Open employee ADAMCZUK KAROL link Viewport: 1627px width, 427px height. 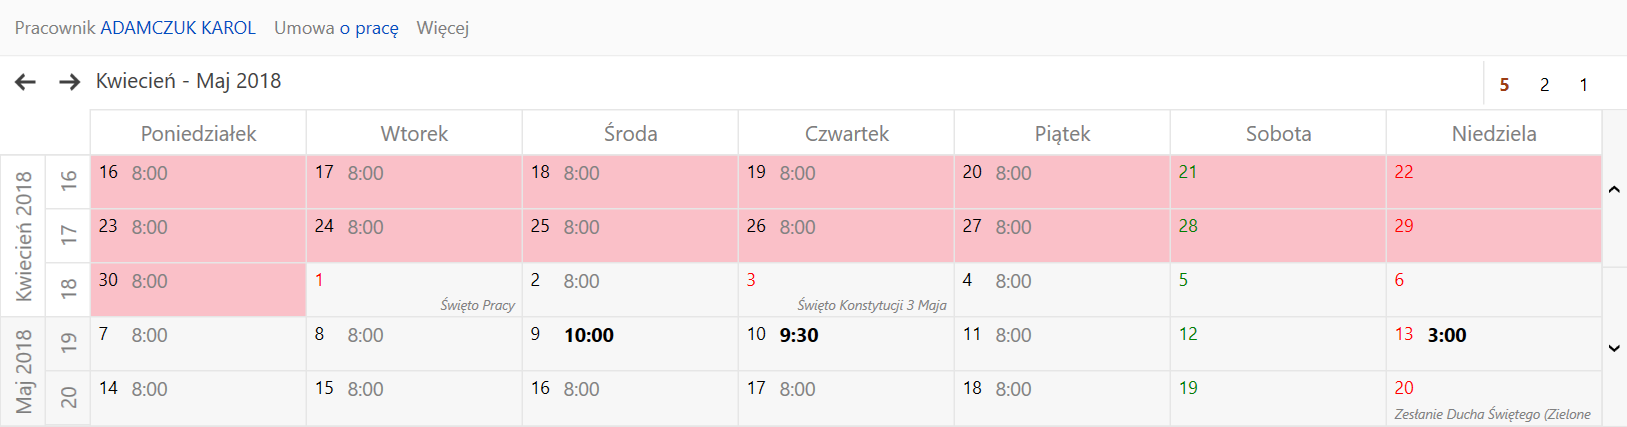tap(178, 28)
